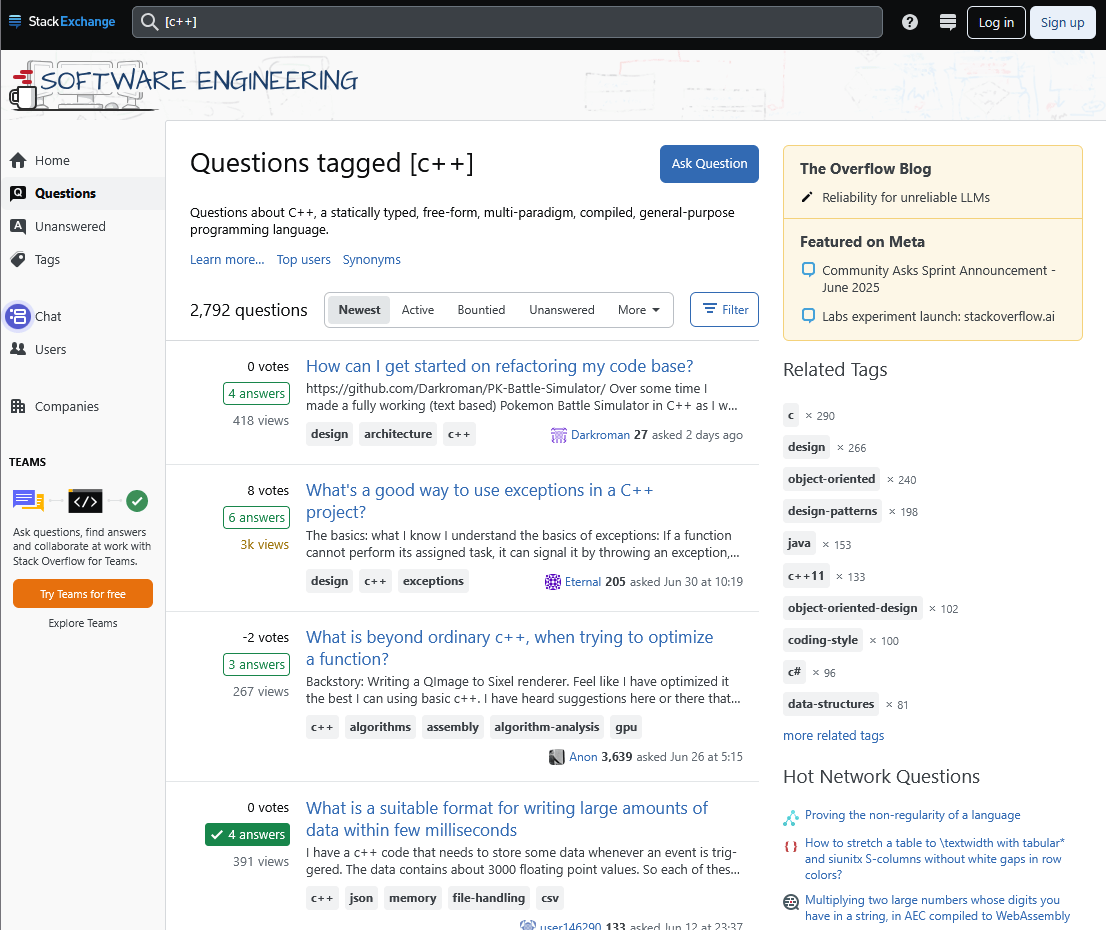The height and width of the screenshot is (930, 1106).
Task: Select the Bountied questions tab
Action: (x=481, y=310)
